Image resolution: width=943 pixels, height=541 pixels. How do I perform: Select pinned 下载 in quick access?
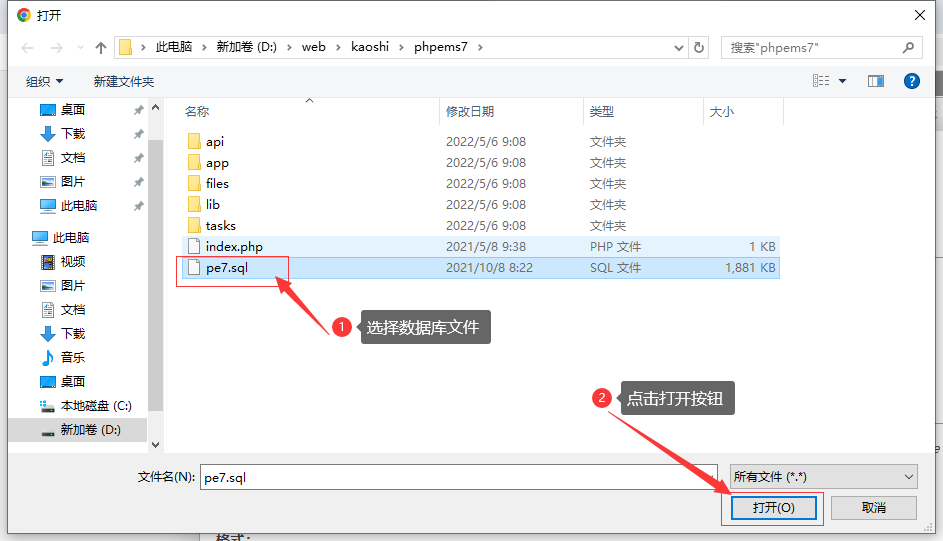click(73, 133)
